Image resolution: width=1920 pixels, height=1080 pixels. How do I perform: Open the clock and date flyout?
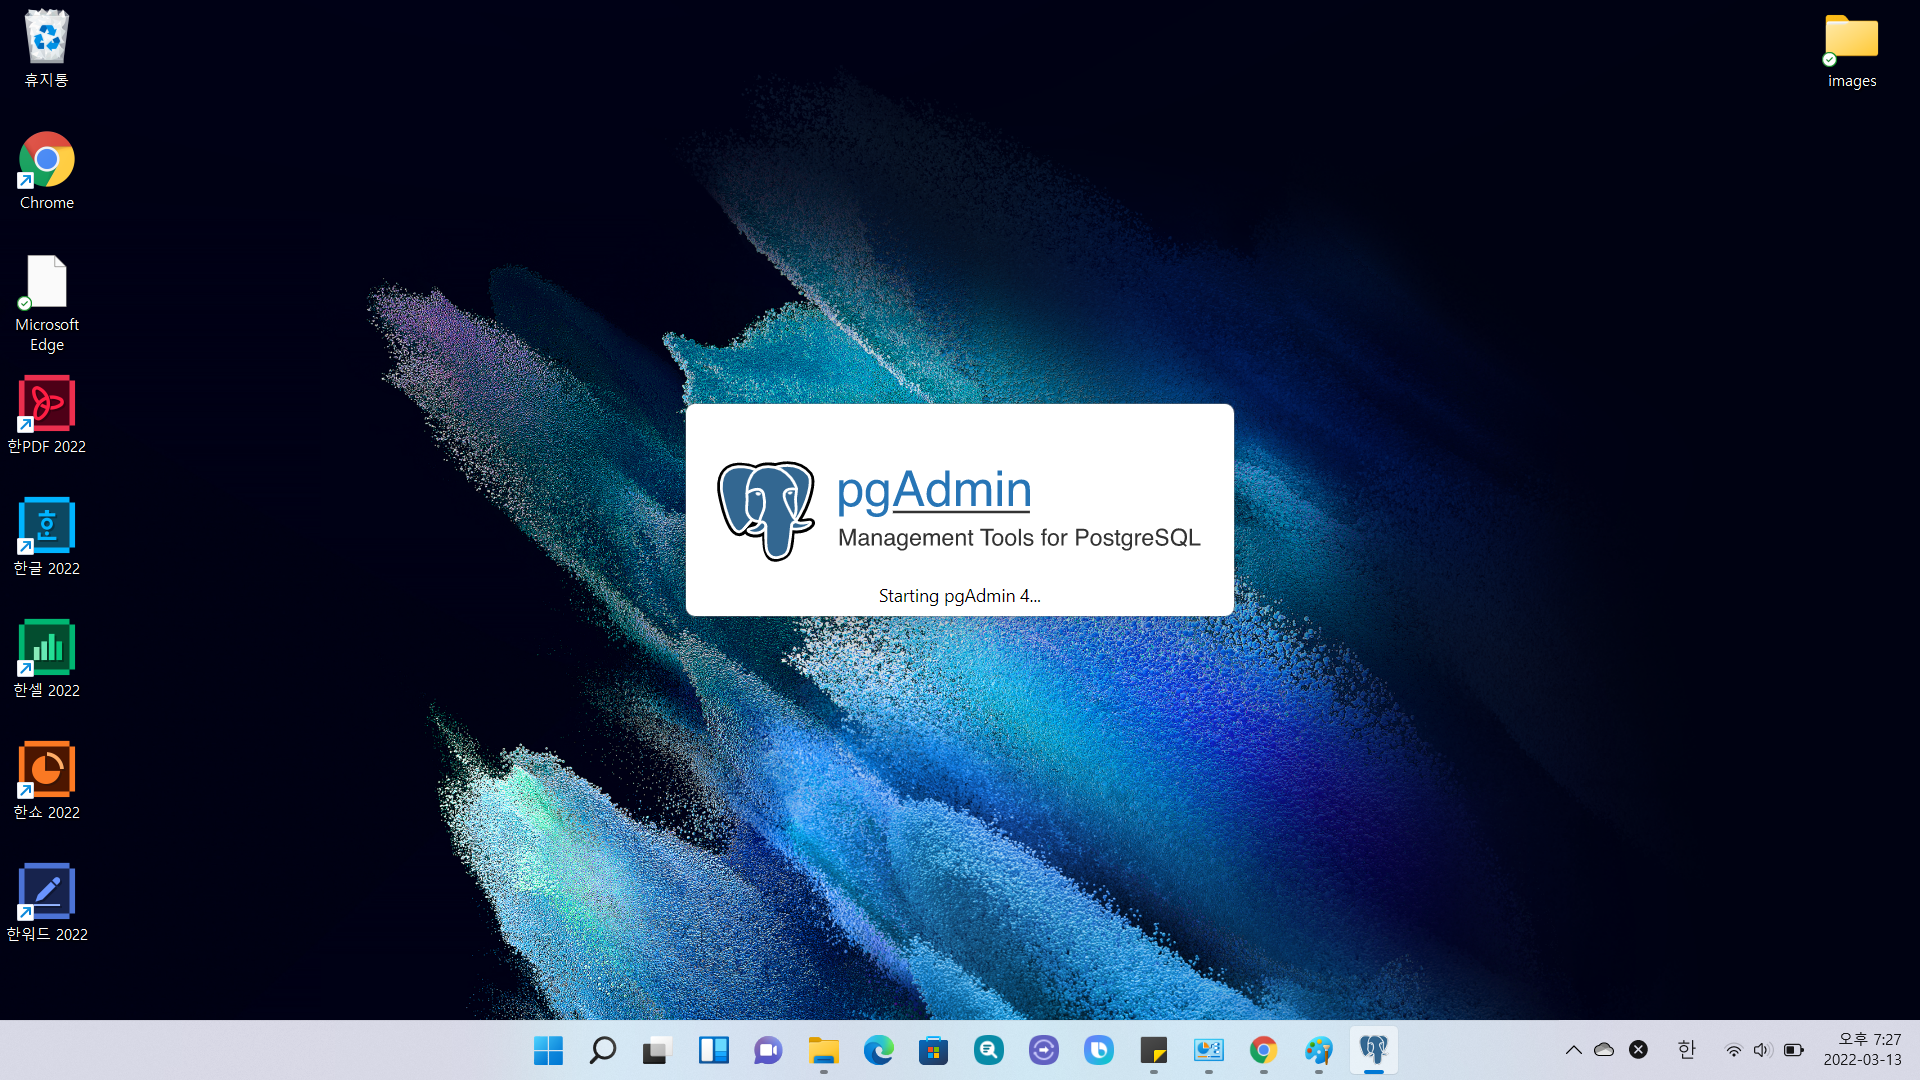coord(1861,1049)
